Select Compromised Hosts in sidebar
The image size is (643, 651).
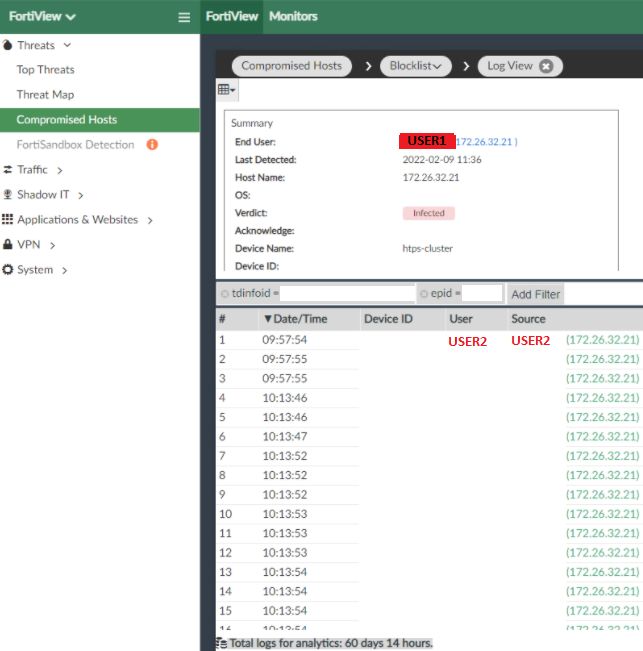pos(100,120)
